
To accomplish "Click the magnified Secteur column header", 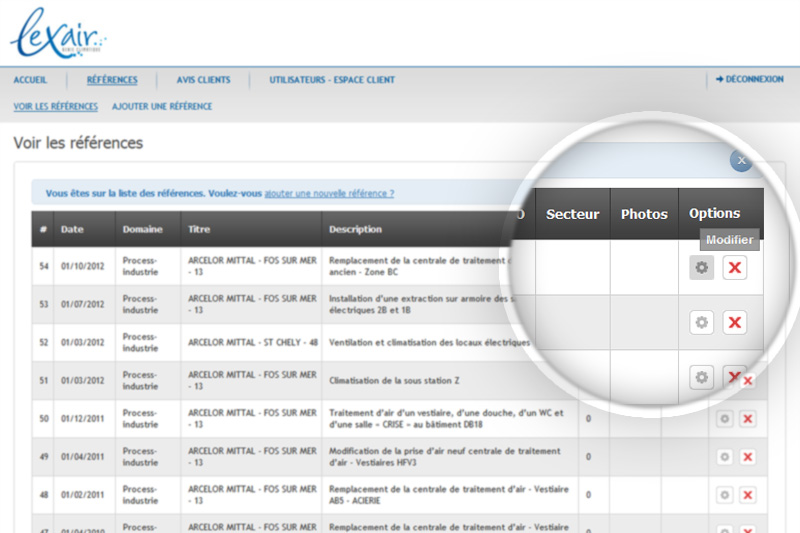I will (x=572, y=214).
